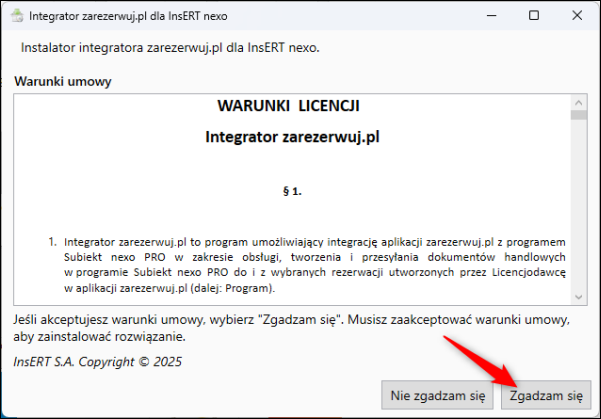The image size is (601, 419).
Task: Click the "Instalator integratora zarezerwuj.pl" header text
Action: pos(170,48)
